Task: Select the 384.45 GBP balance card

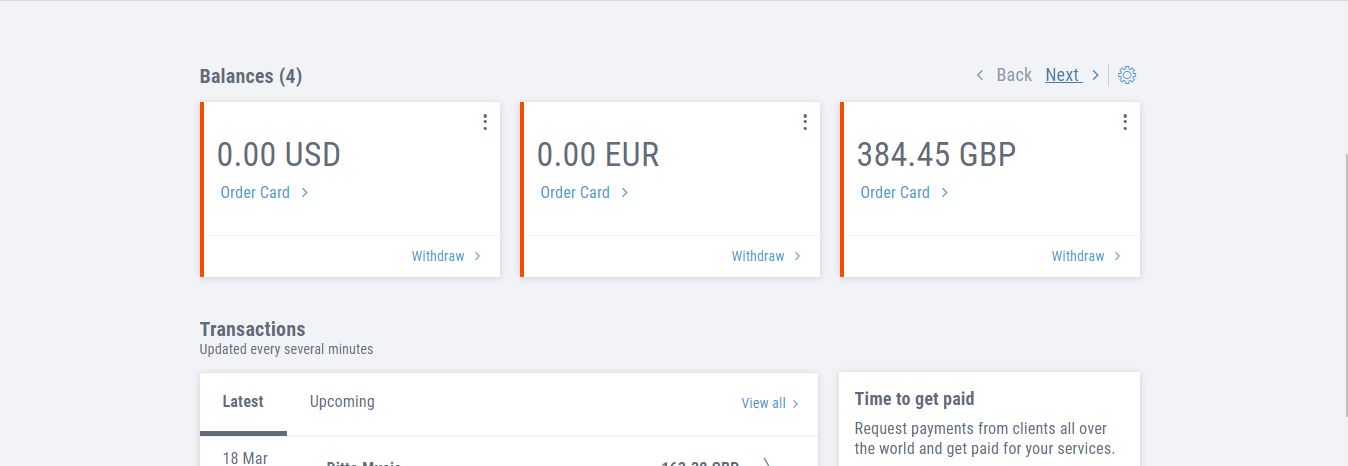Action: (990, 189)
